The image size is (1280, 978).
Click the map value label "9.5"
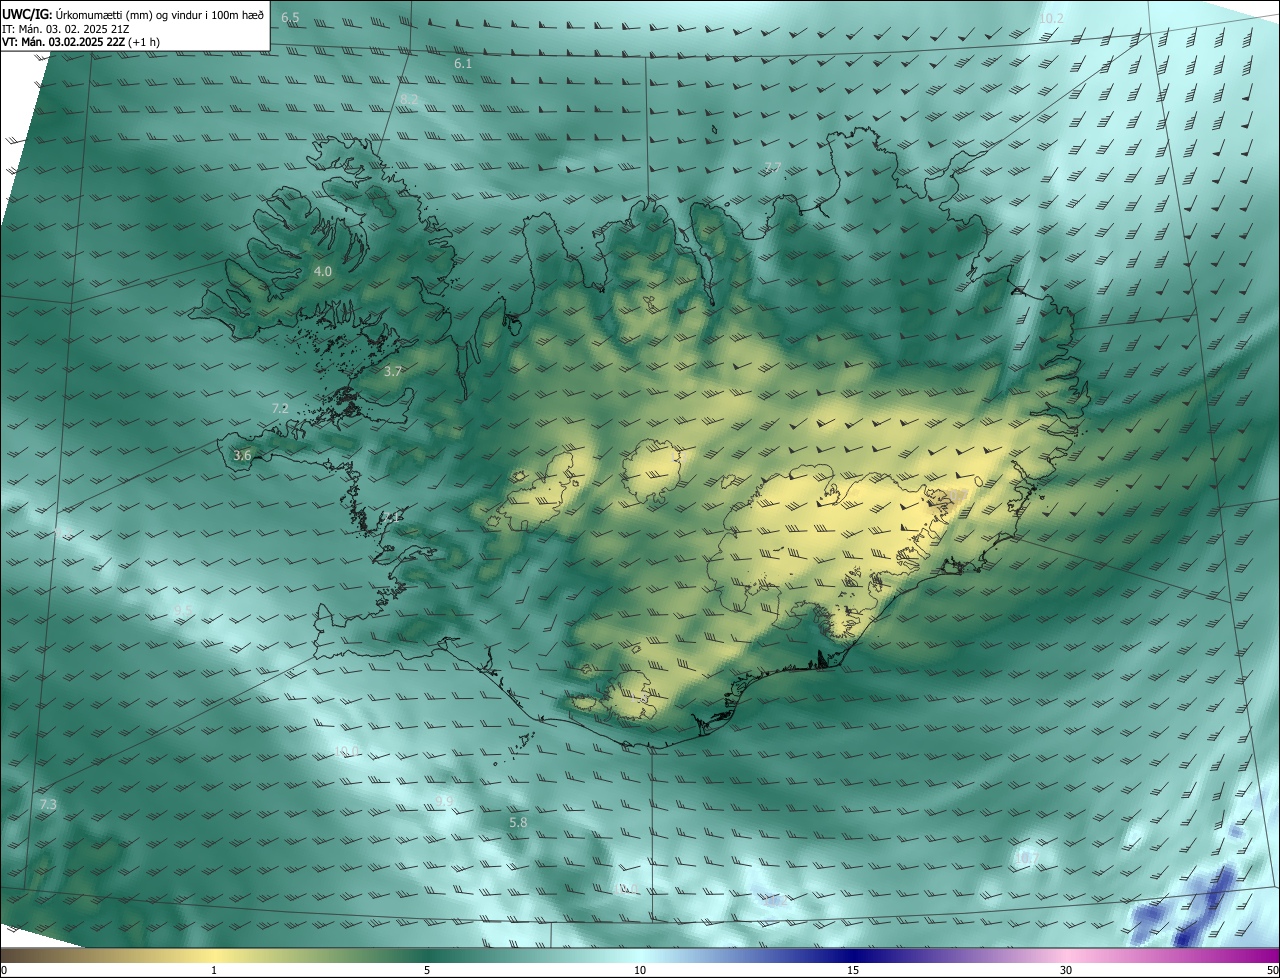(183, 609)
